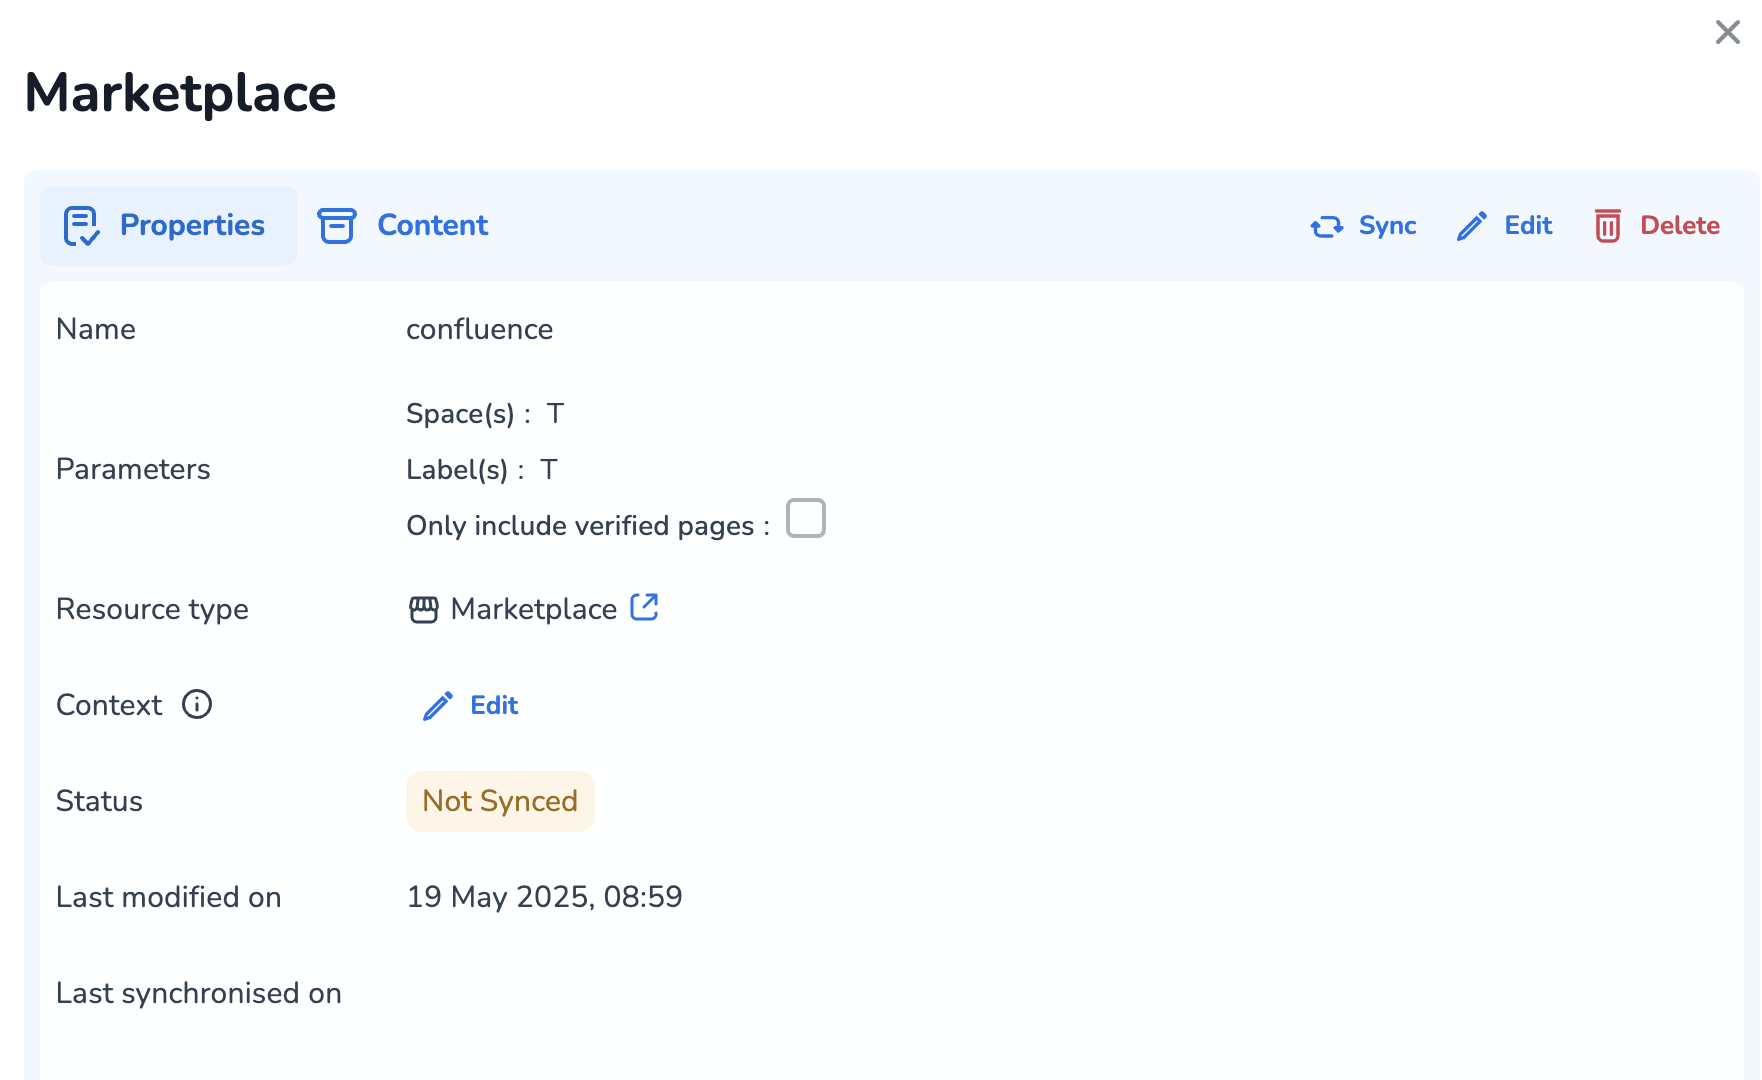The width and height of the screenshot is (1762, 1080).
Task: Click the Not Synced status badge
Action: point(500,801)
